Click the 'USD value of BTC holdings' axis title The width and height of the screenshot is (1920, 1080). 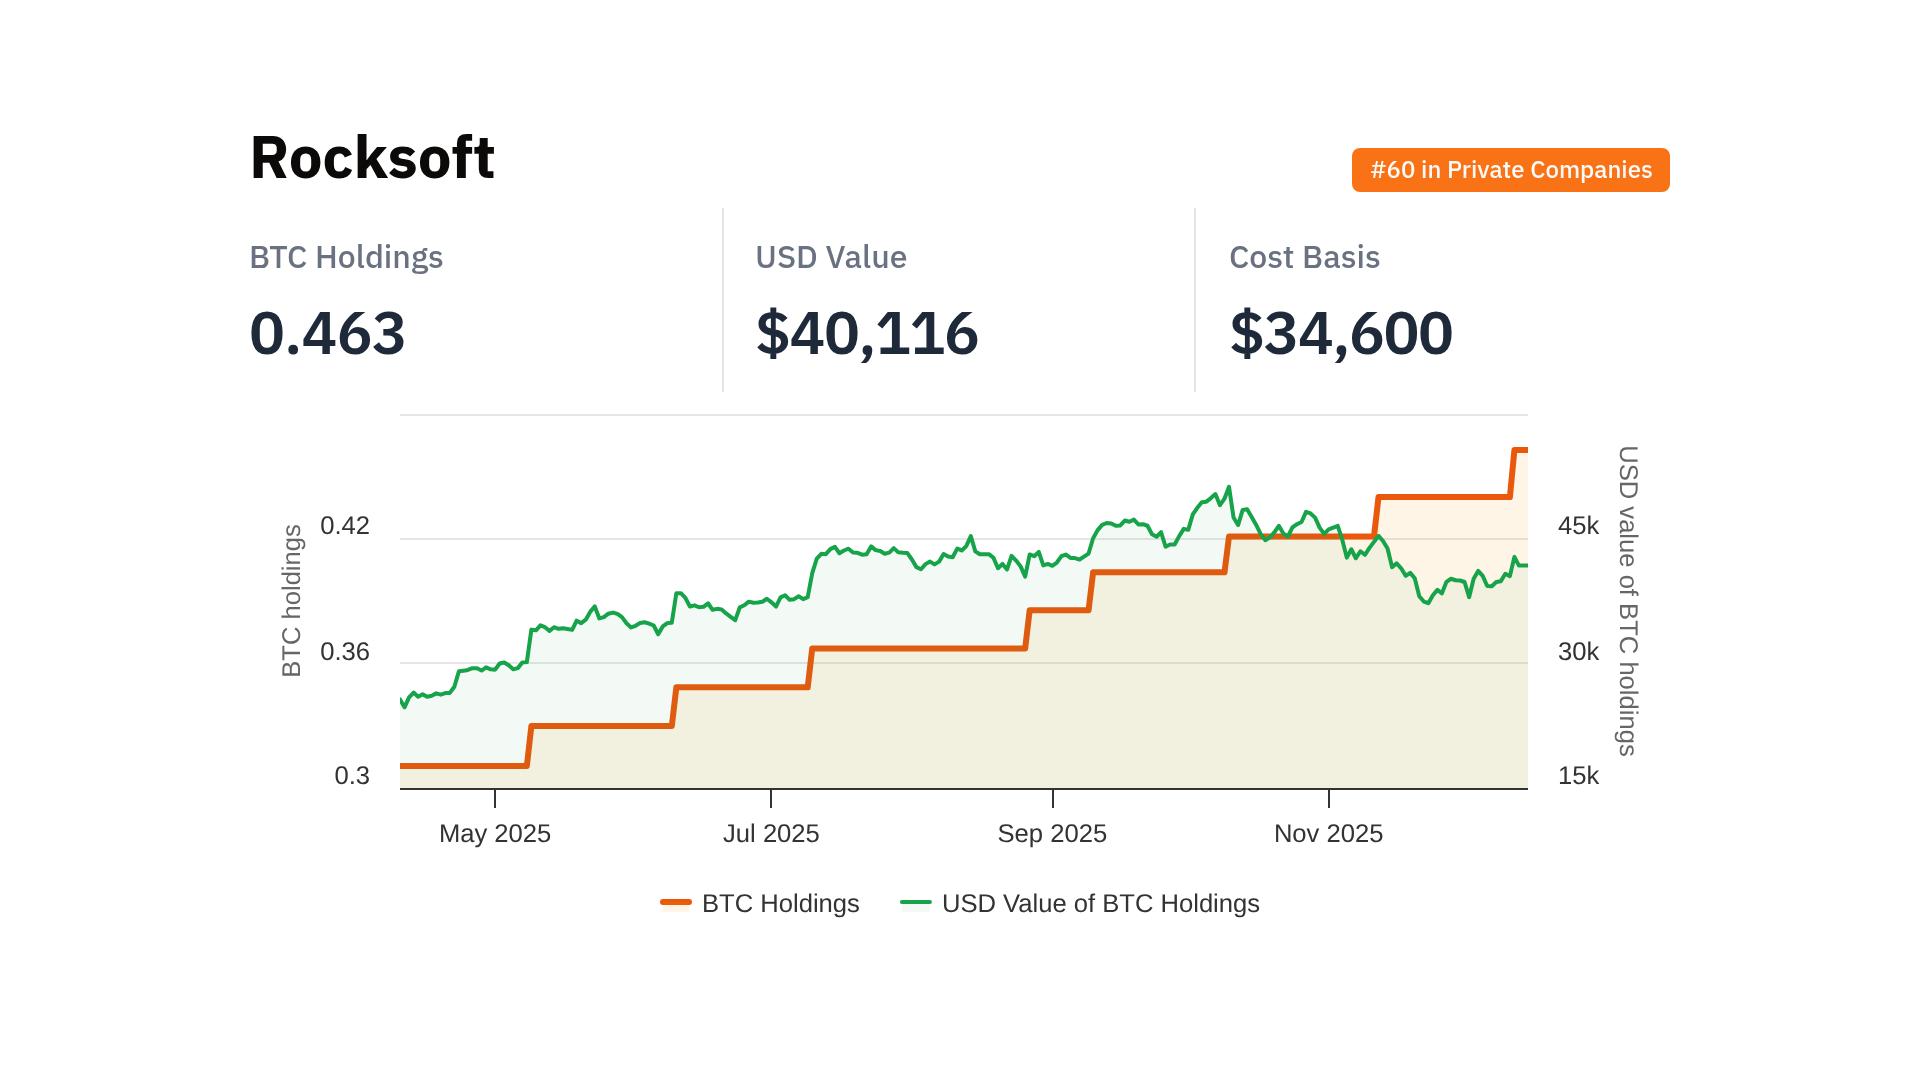pos(1628,600)
